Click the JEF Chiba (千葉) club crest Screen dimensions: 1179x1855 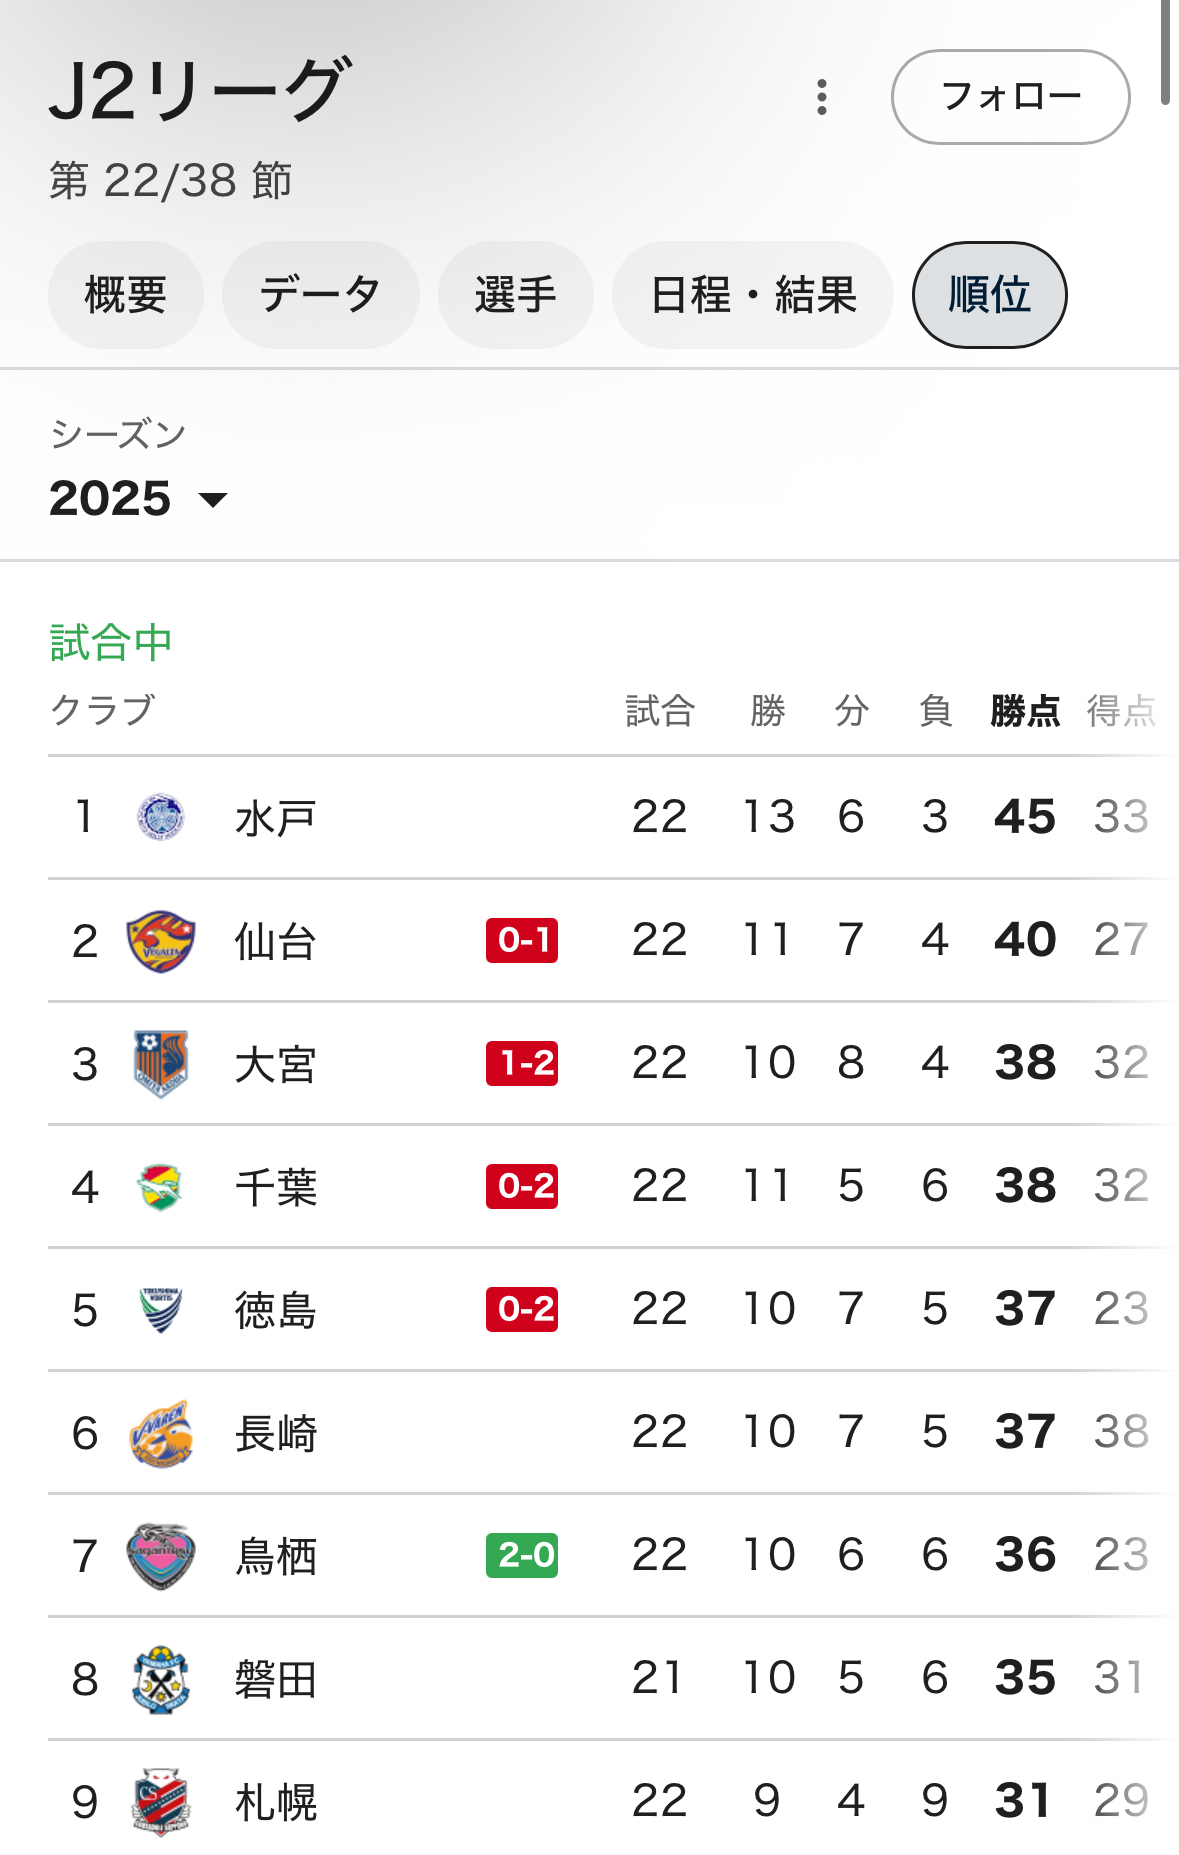(x=160, y=1187)
